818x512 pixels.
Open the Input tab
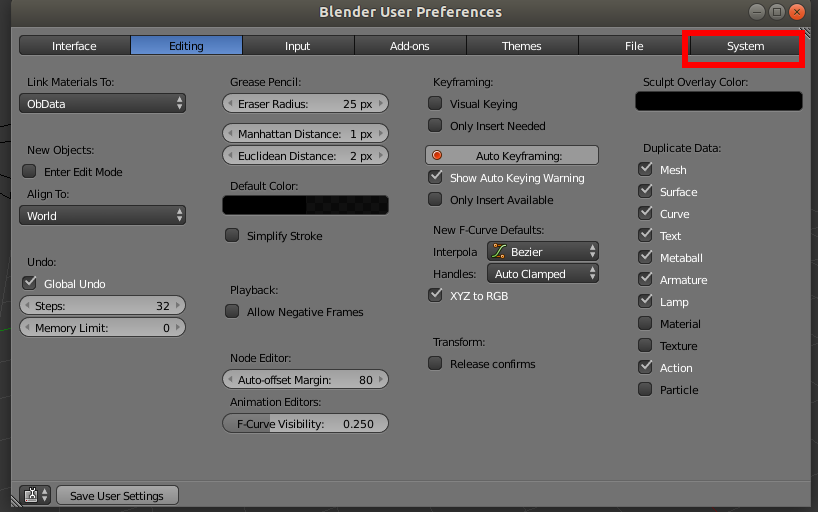coord(298,45)
